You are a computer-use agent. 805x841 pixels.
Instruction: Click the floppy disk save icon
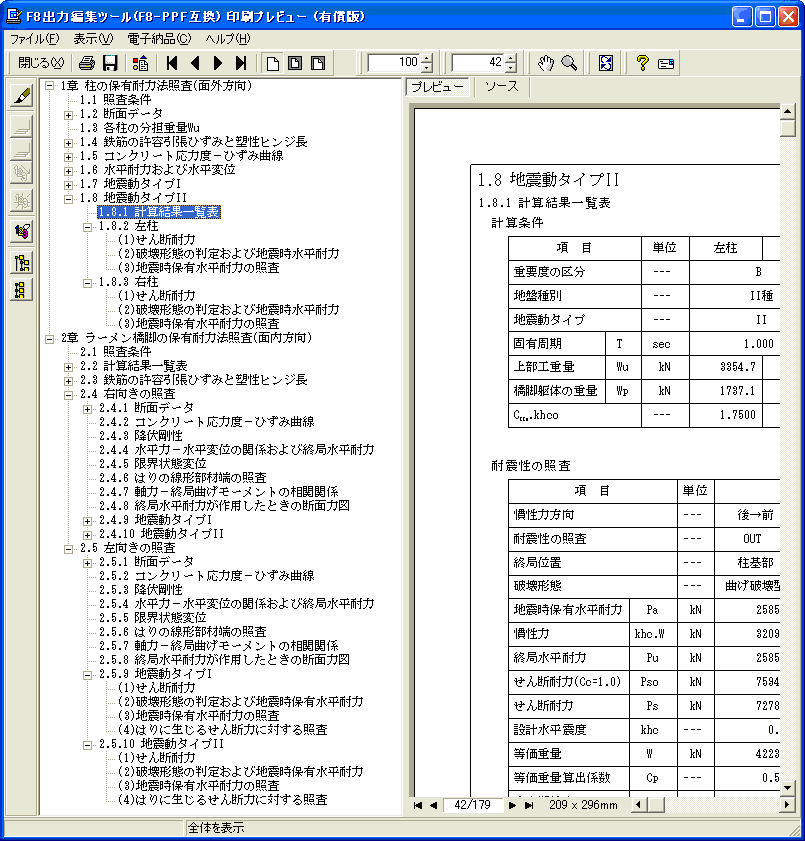[x=110, y=63]
